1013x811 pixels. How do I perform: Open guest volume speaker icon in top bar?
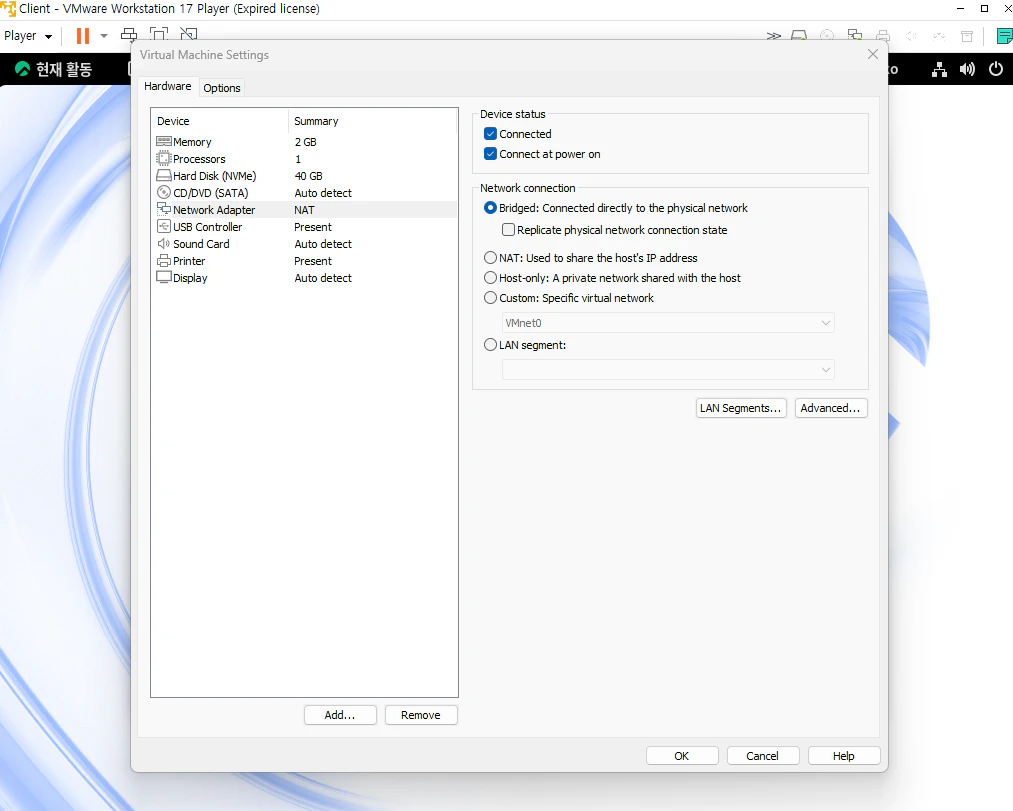pos(967,69)
